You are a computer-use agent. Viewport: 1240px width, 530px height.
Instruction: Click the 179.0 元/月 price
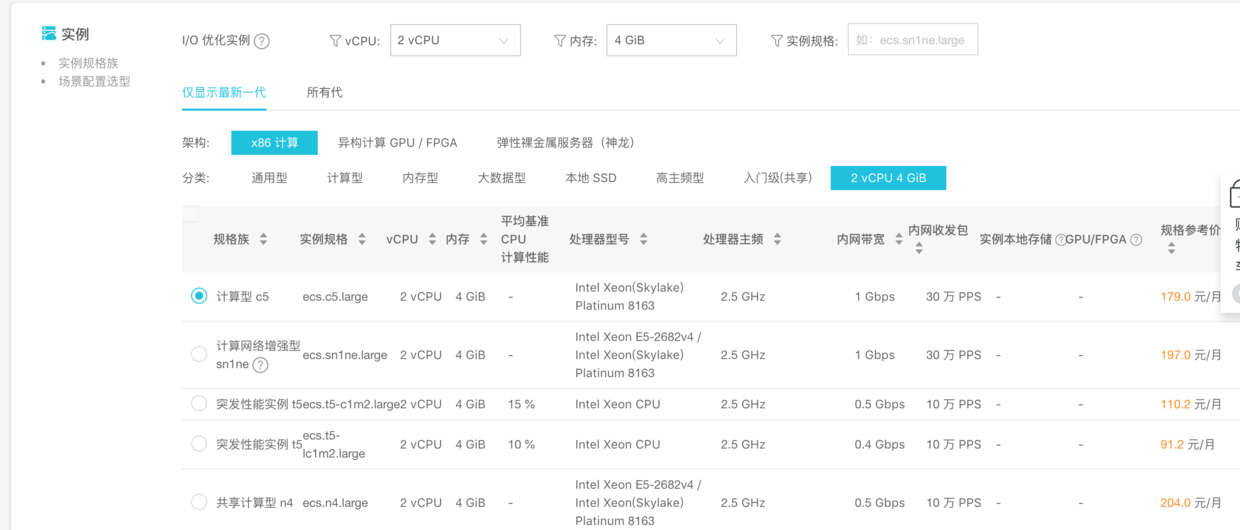coord(1191,297)
